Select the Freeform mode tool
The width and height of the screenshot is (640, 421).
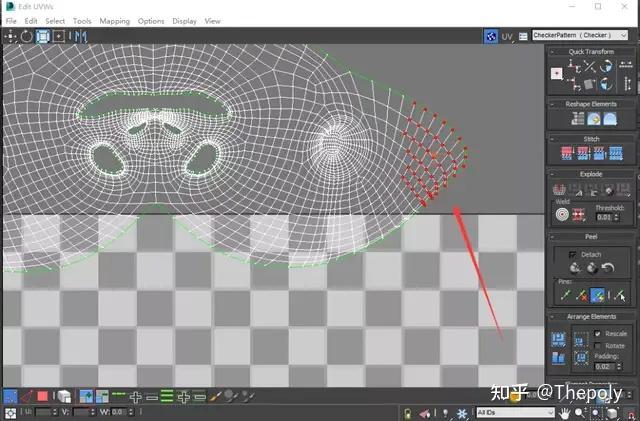(59, 37)
